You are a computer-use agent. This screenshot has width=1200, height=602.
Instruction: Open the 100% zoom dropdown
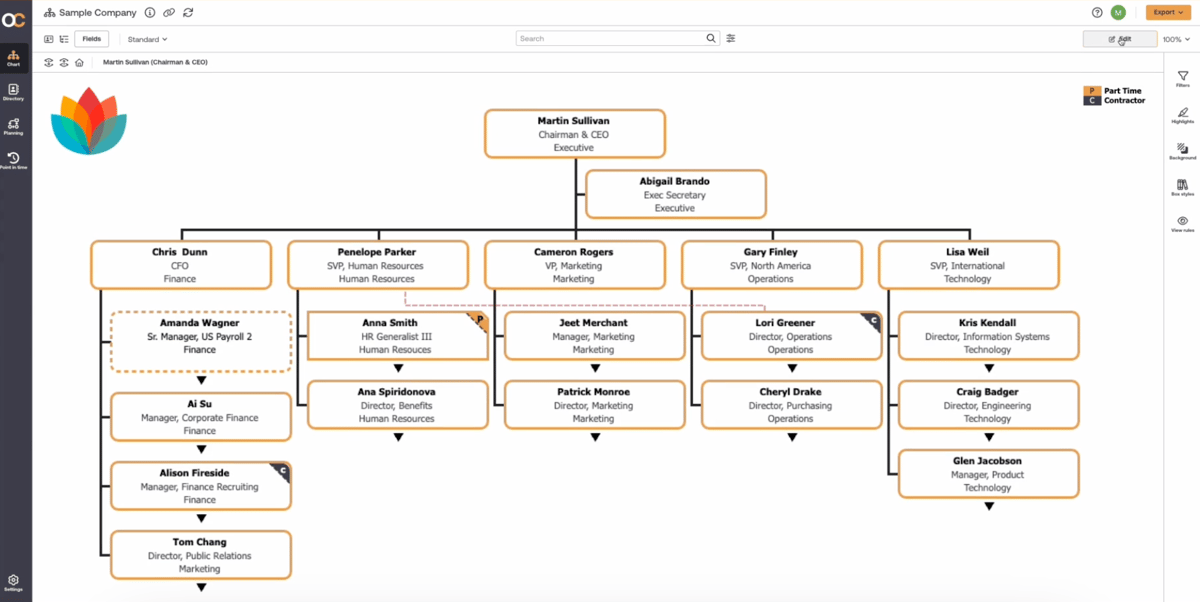[x=1176, y=38]
